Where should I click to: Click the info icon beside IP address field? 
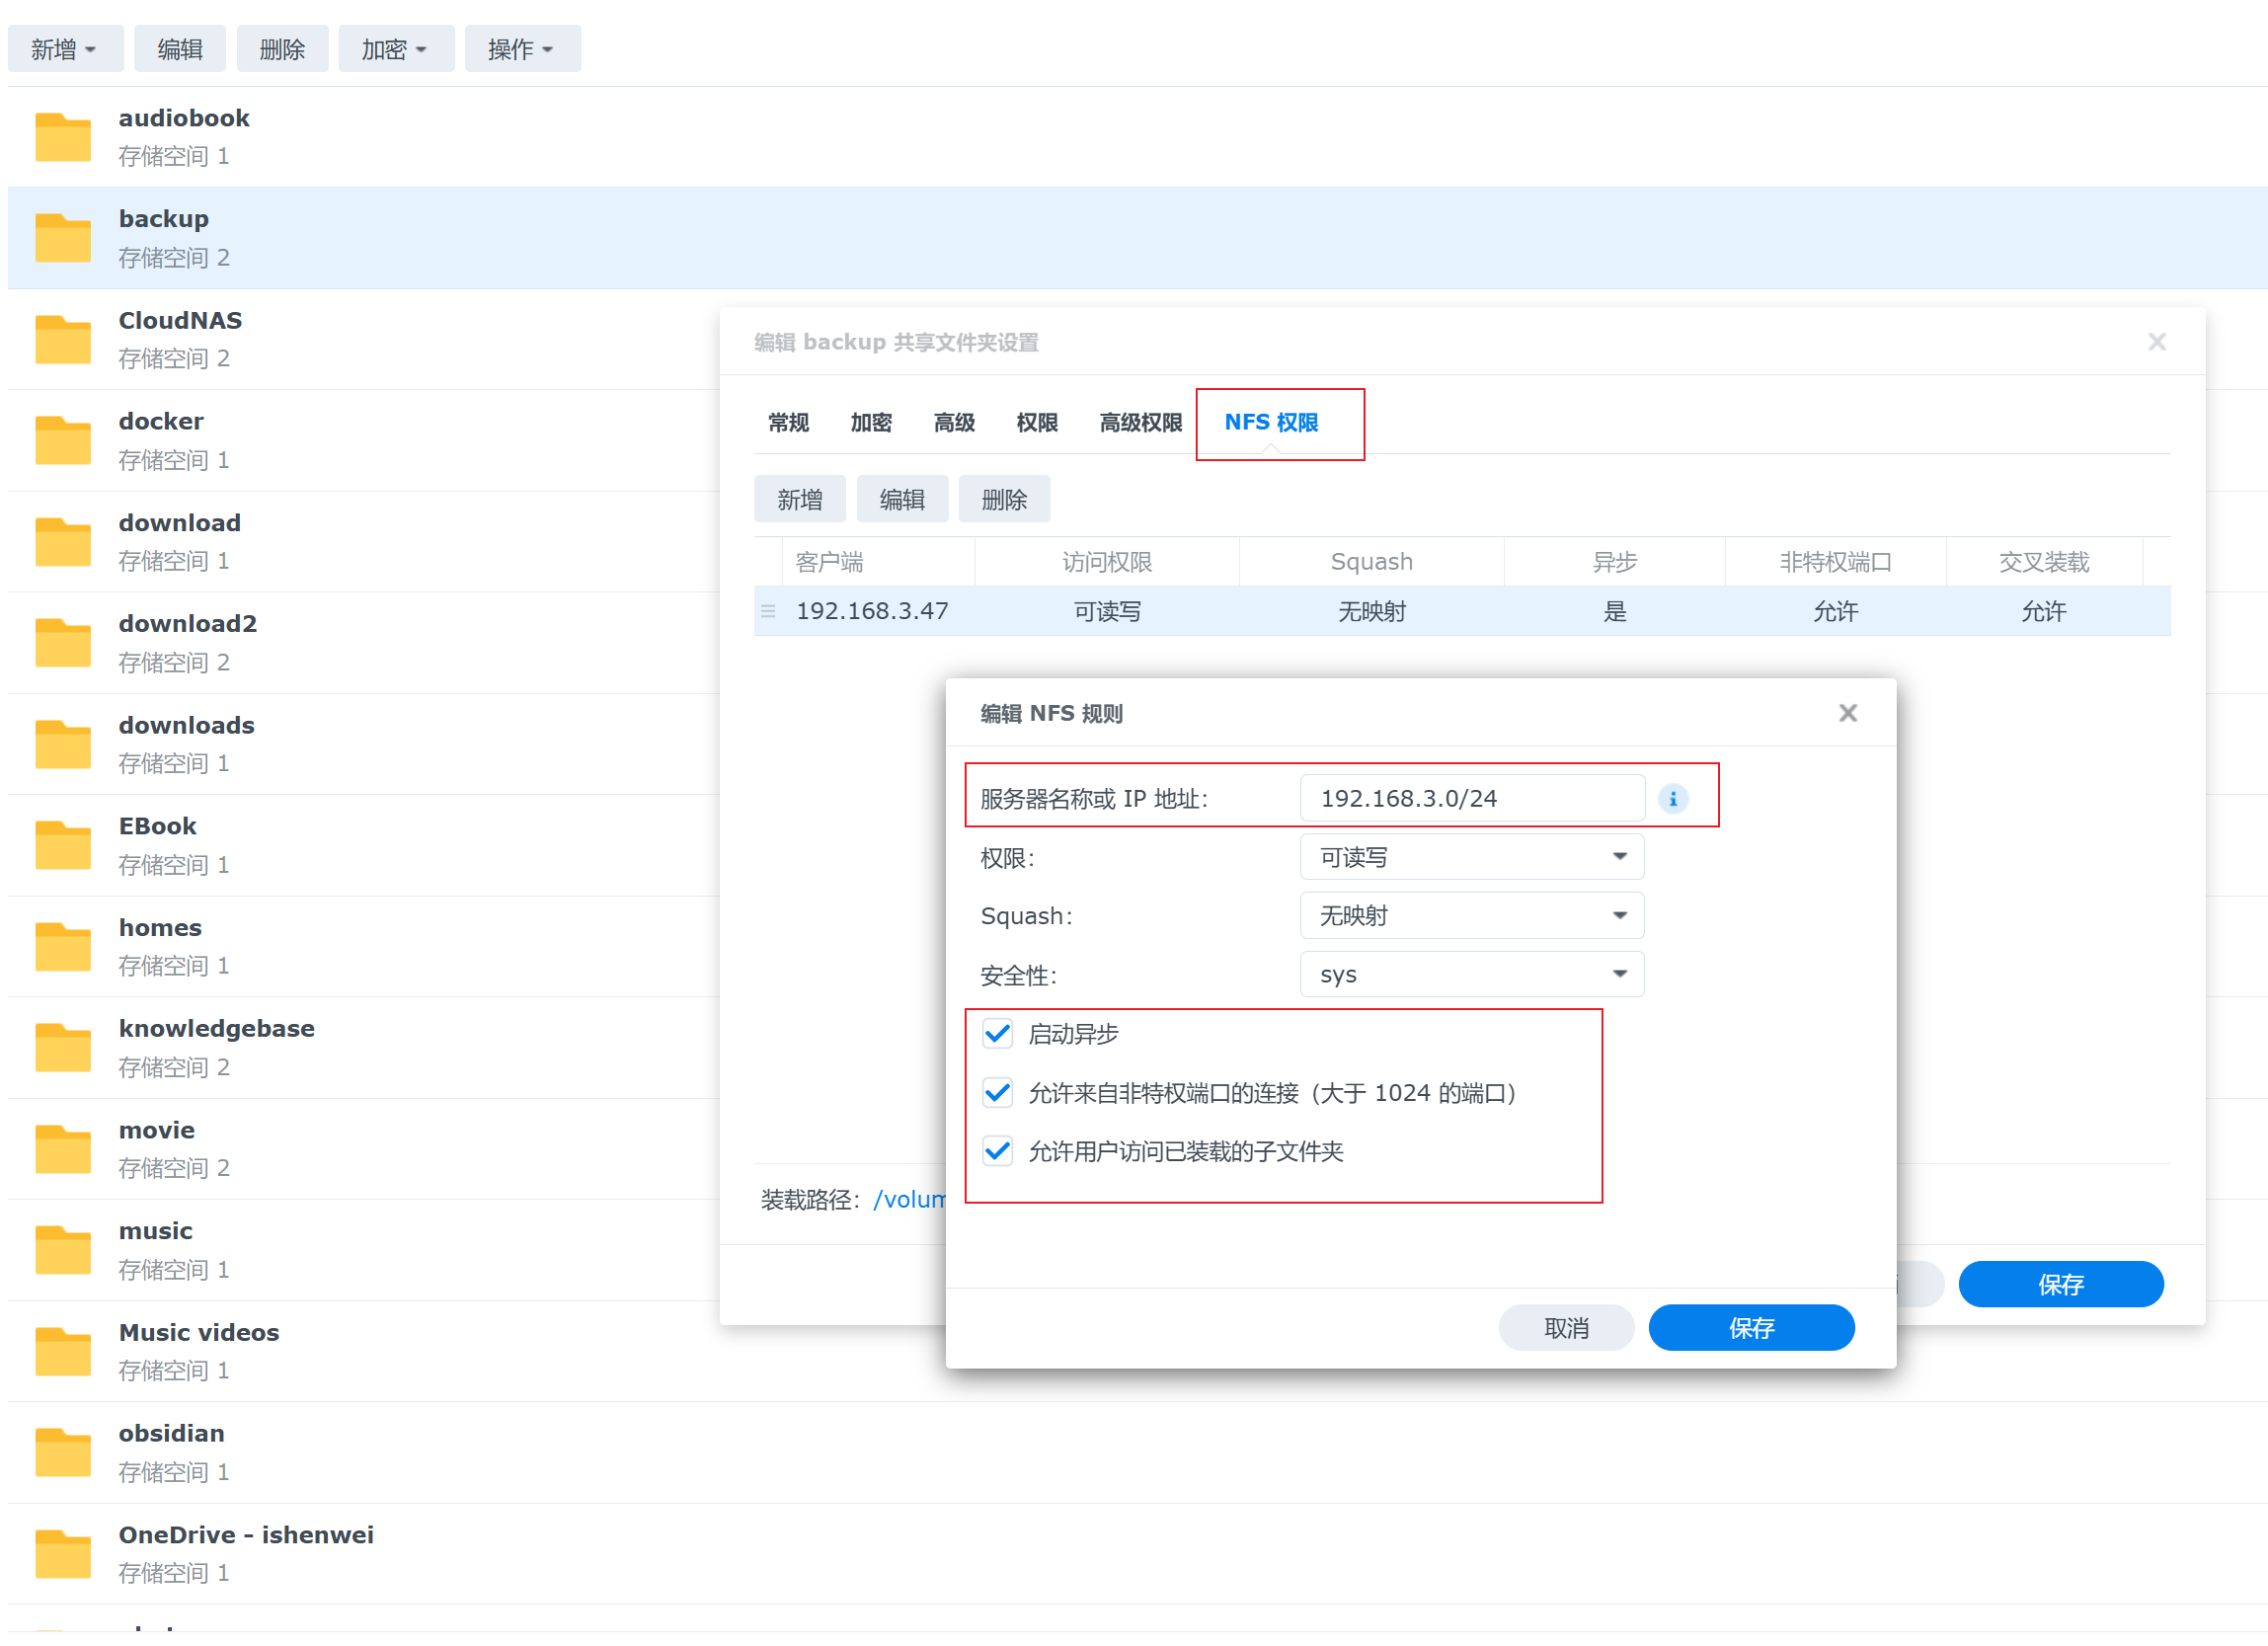tap(1672, 798)
